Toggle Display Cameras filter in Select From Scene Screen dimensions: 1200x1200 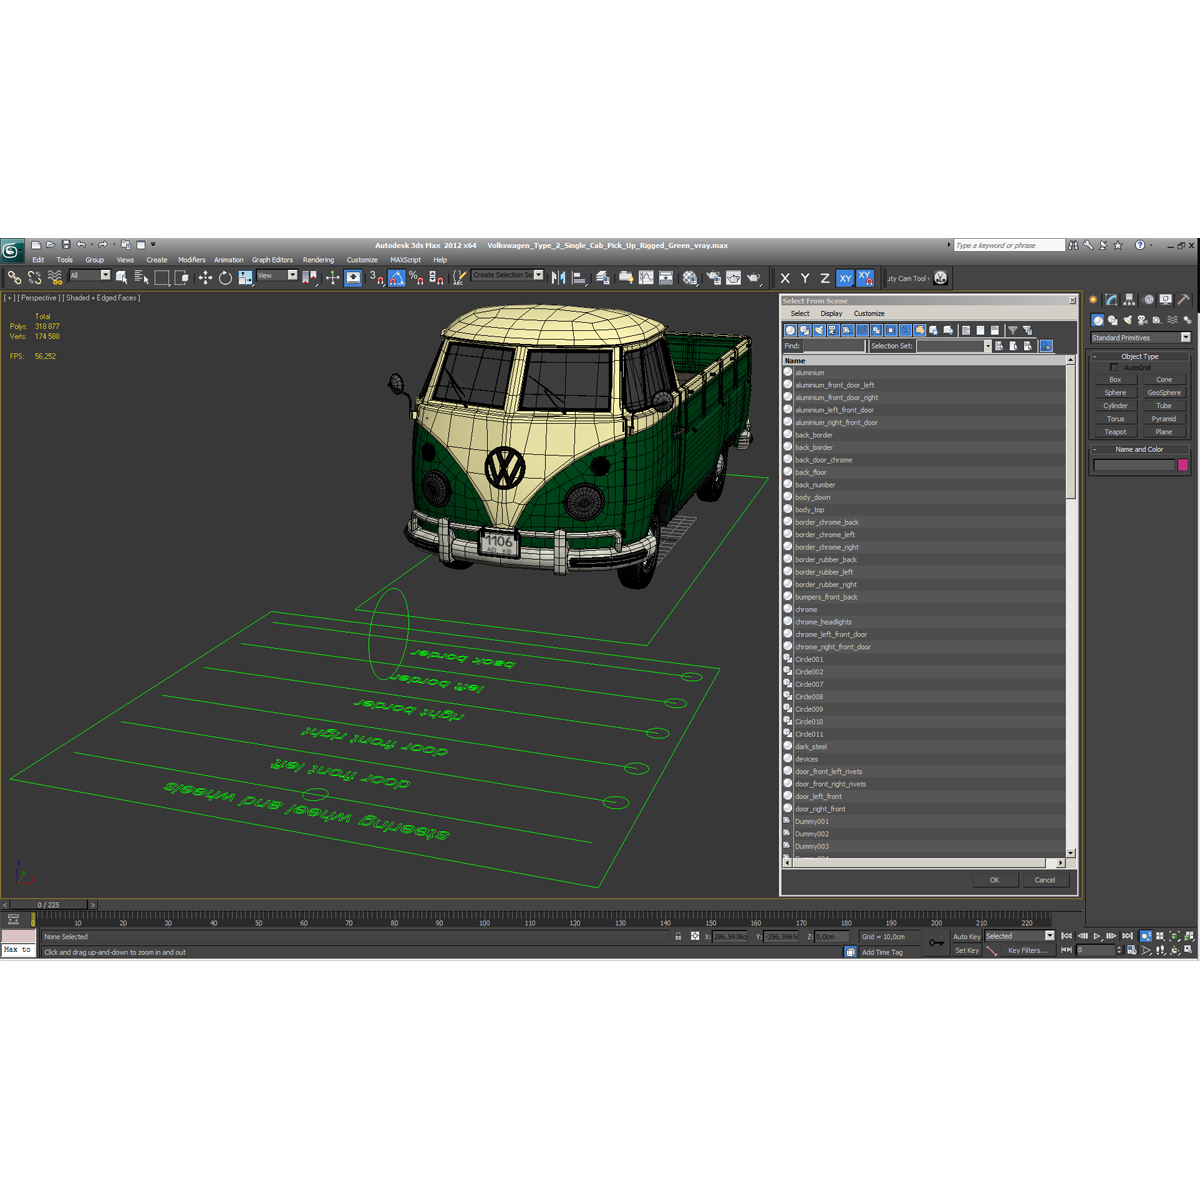[833, 330]
